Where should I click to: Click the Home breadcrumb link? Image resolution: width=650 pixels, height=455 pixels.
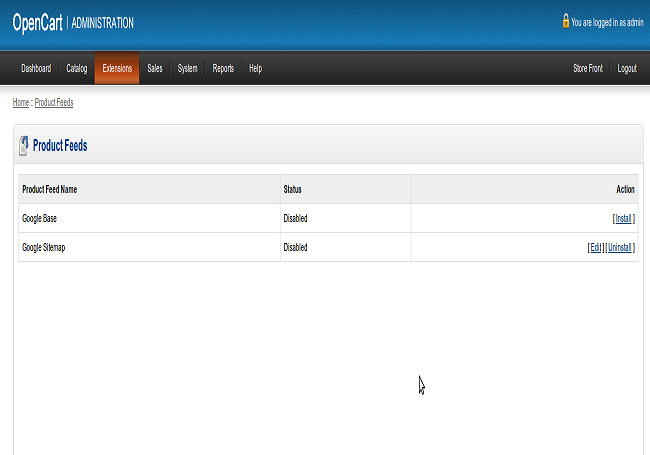[x=21, y=102]
